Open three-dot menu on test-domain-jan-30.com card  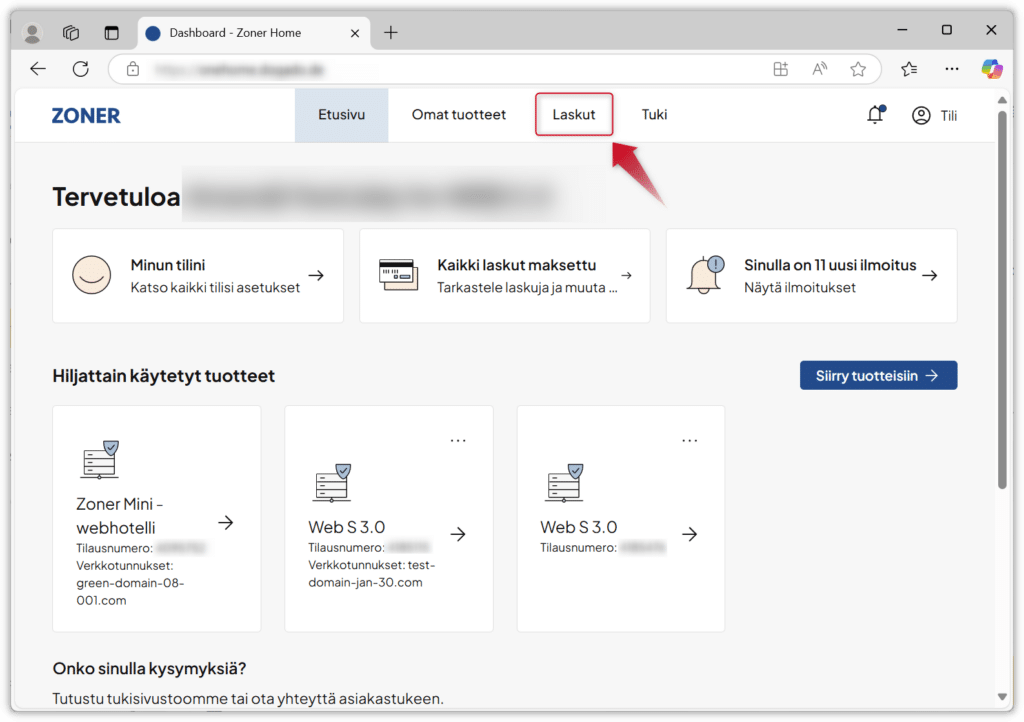coord(458,441)
